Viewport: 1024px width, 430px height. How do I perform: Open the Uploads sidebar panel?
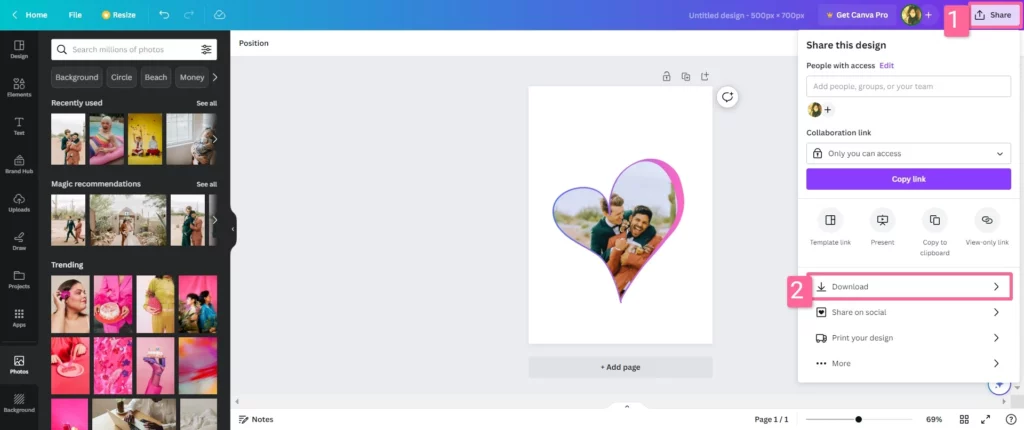19,203
